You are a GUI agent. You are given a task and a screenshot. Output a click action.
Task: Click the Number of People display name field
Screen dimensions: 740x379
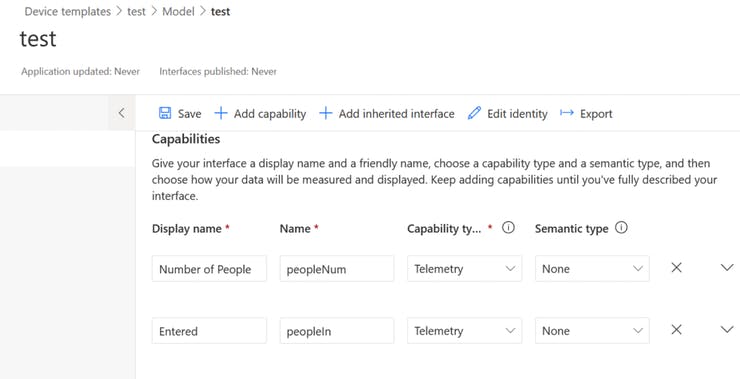point(209,269)
